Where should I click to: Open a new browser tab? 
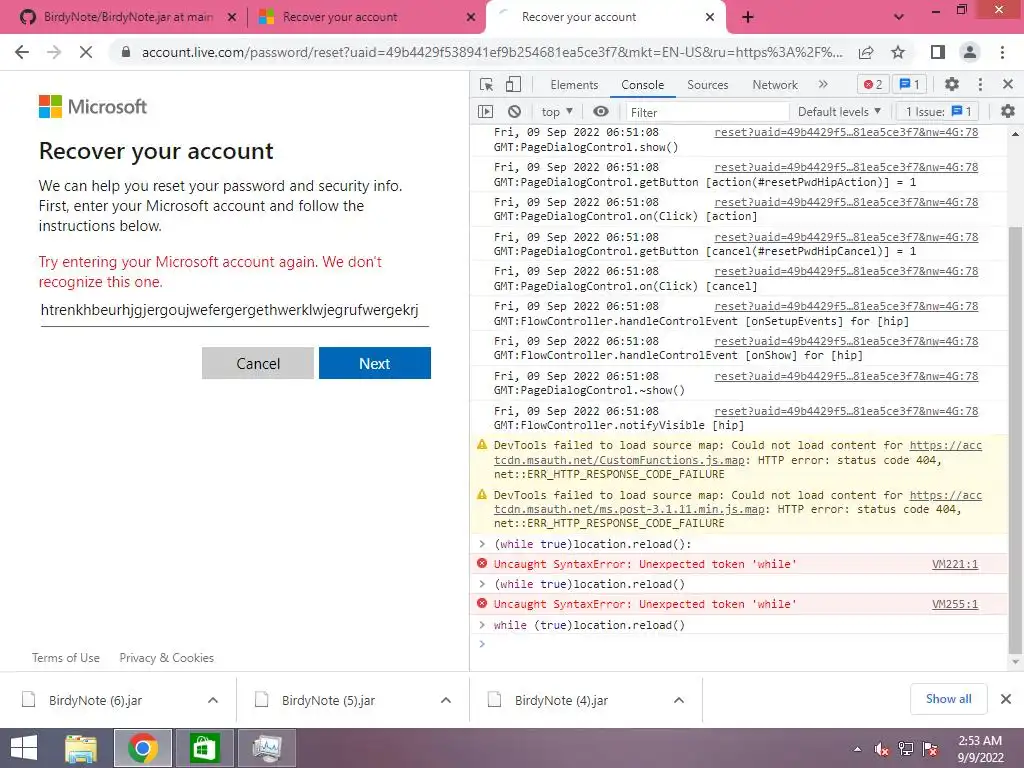[748, 17]
